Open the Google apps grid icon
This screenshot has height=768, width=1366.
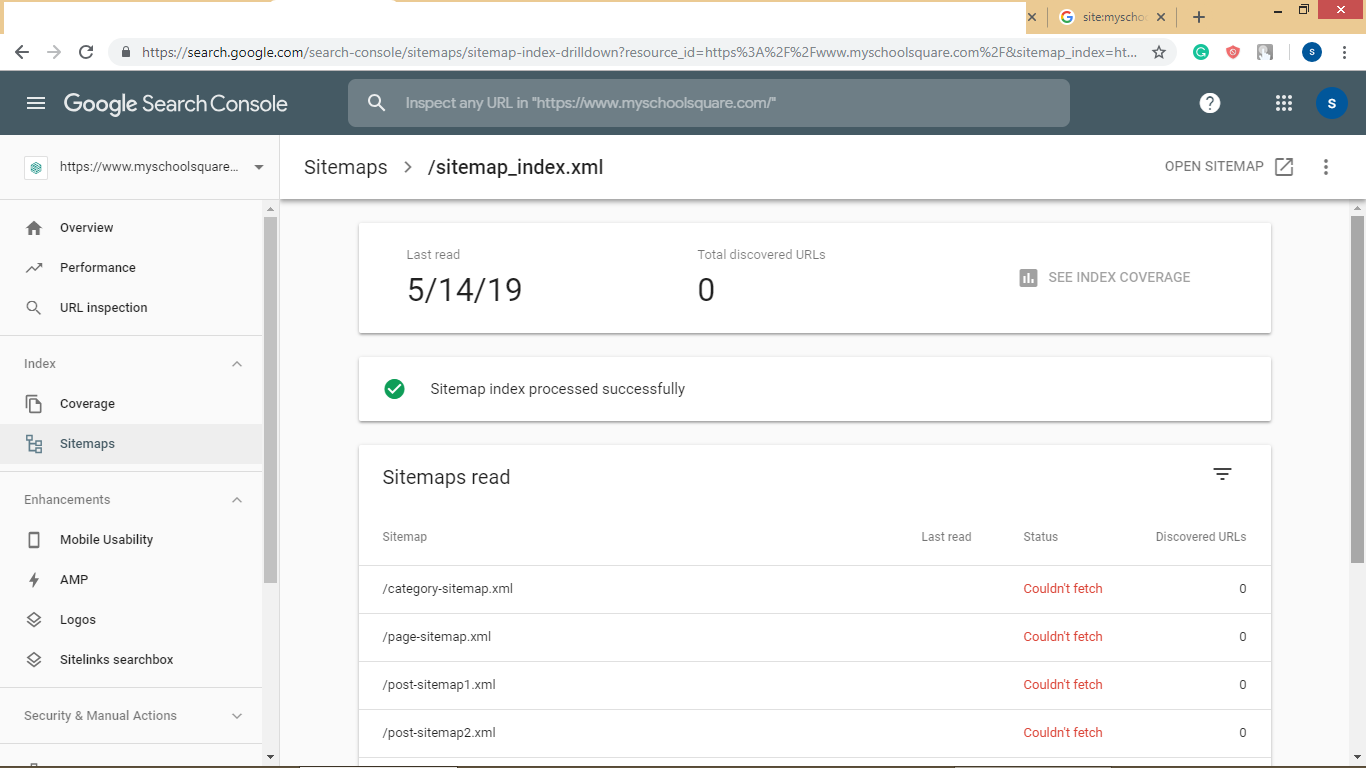[x=1284, y=103]
